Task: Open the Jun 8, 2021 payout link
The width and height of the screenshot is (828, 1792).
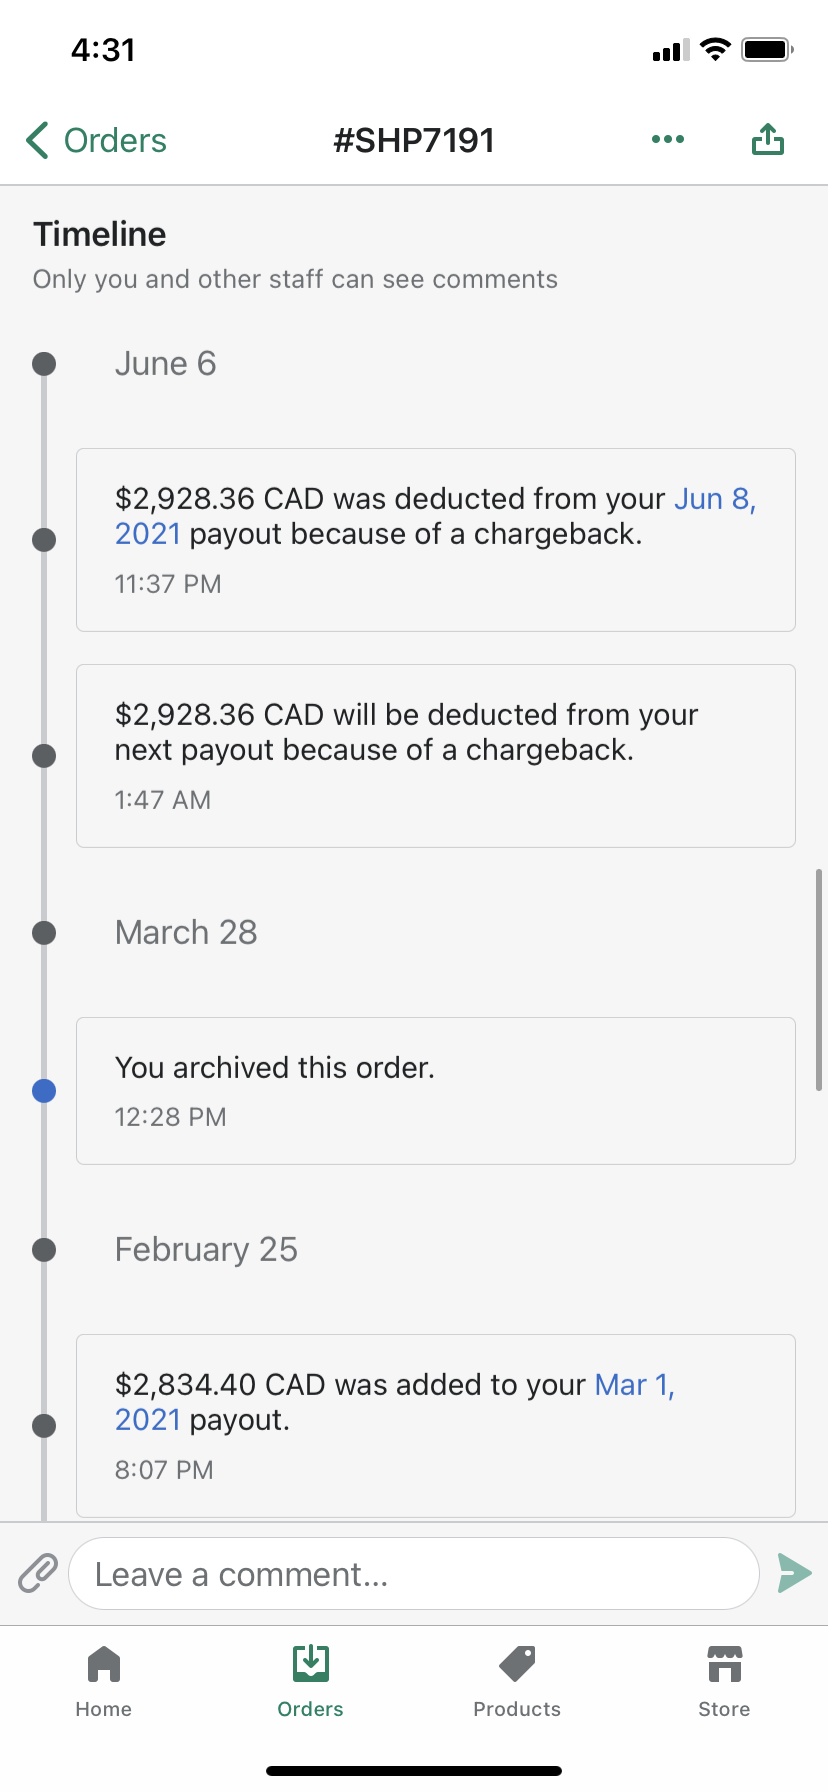Action: 714,499
